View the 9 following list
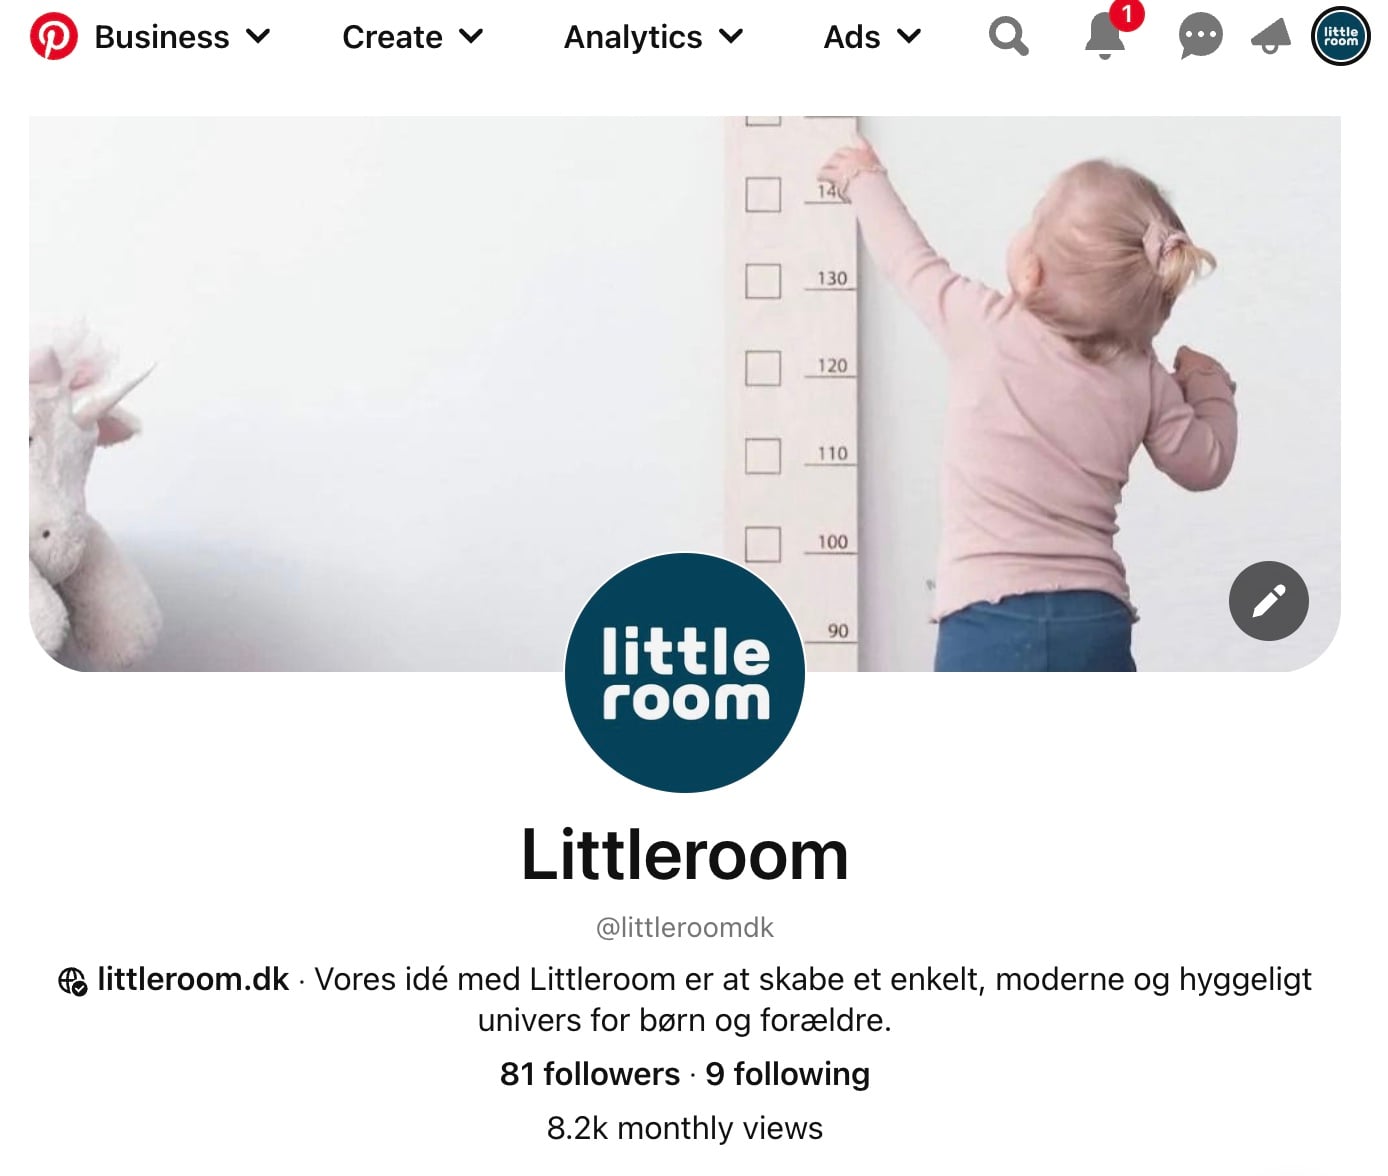 [x=787, y=1074]
